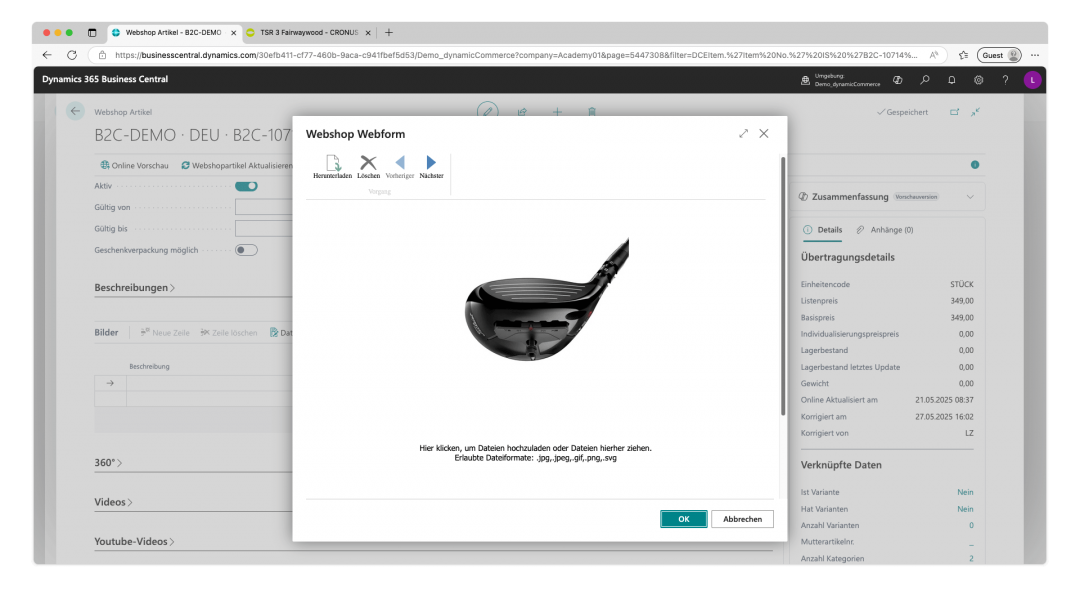Expand the Webshop Webform dialog to full size
The image size is (1080, 608).
tap(743, 134)
